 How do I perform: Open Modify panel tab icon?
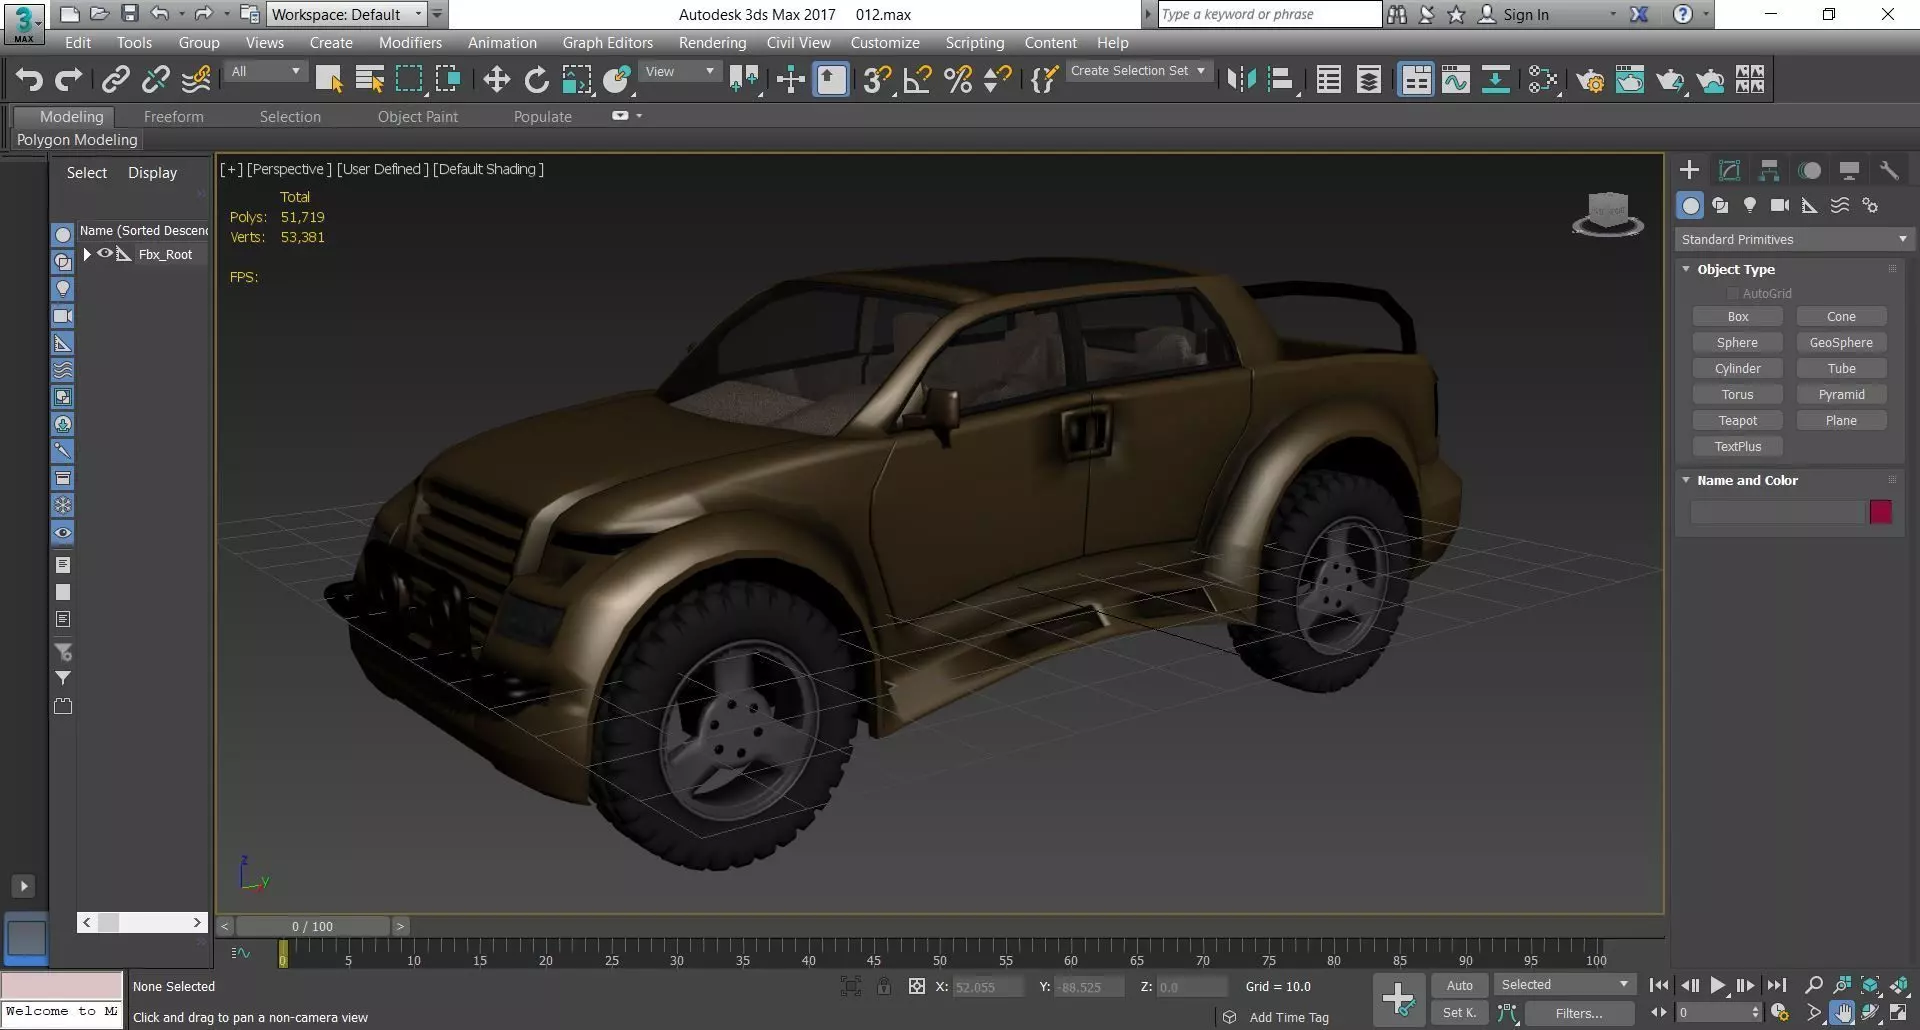(1729, 170)
